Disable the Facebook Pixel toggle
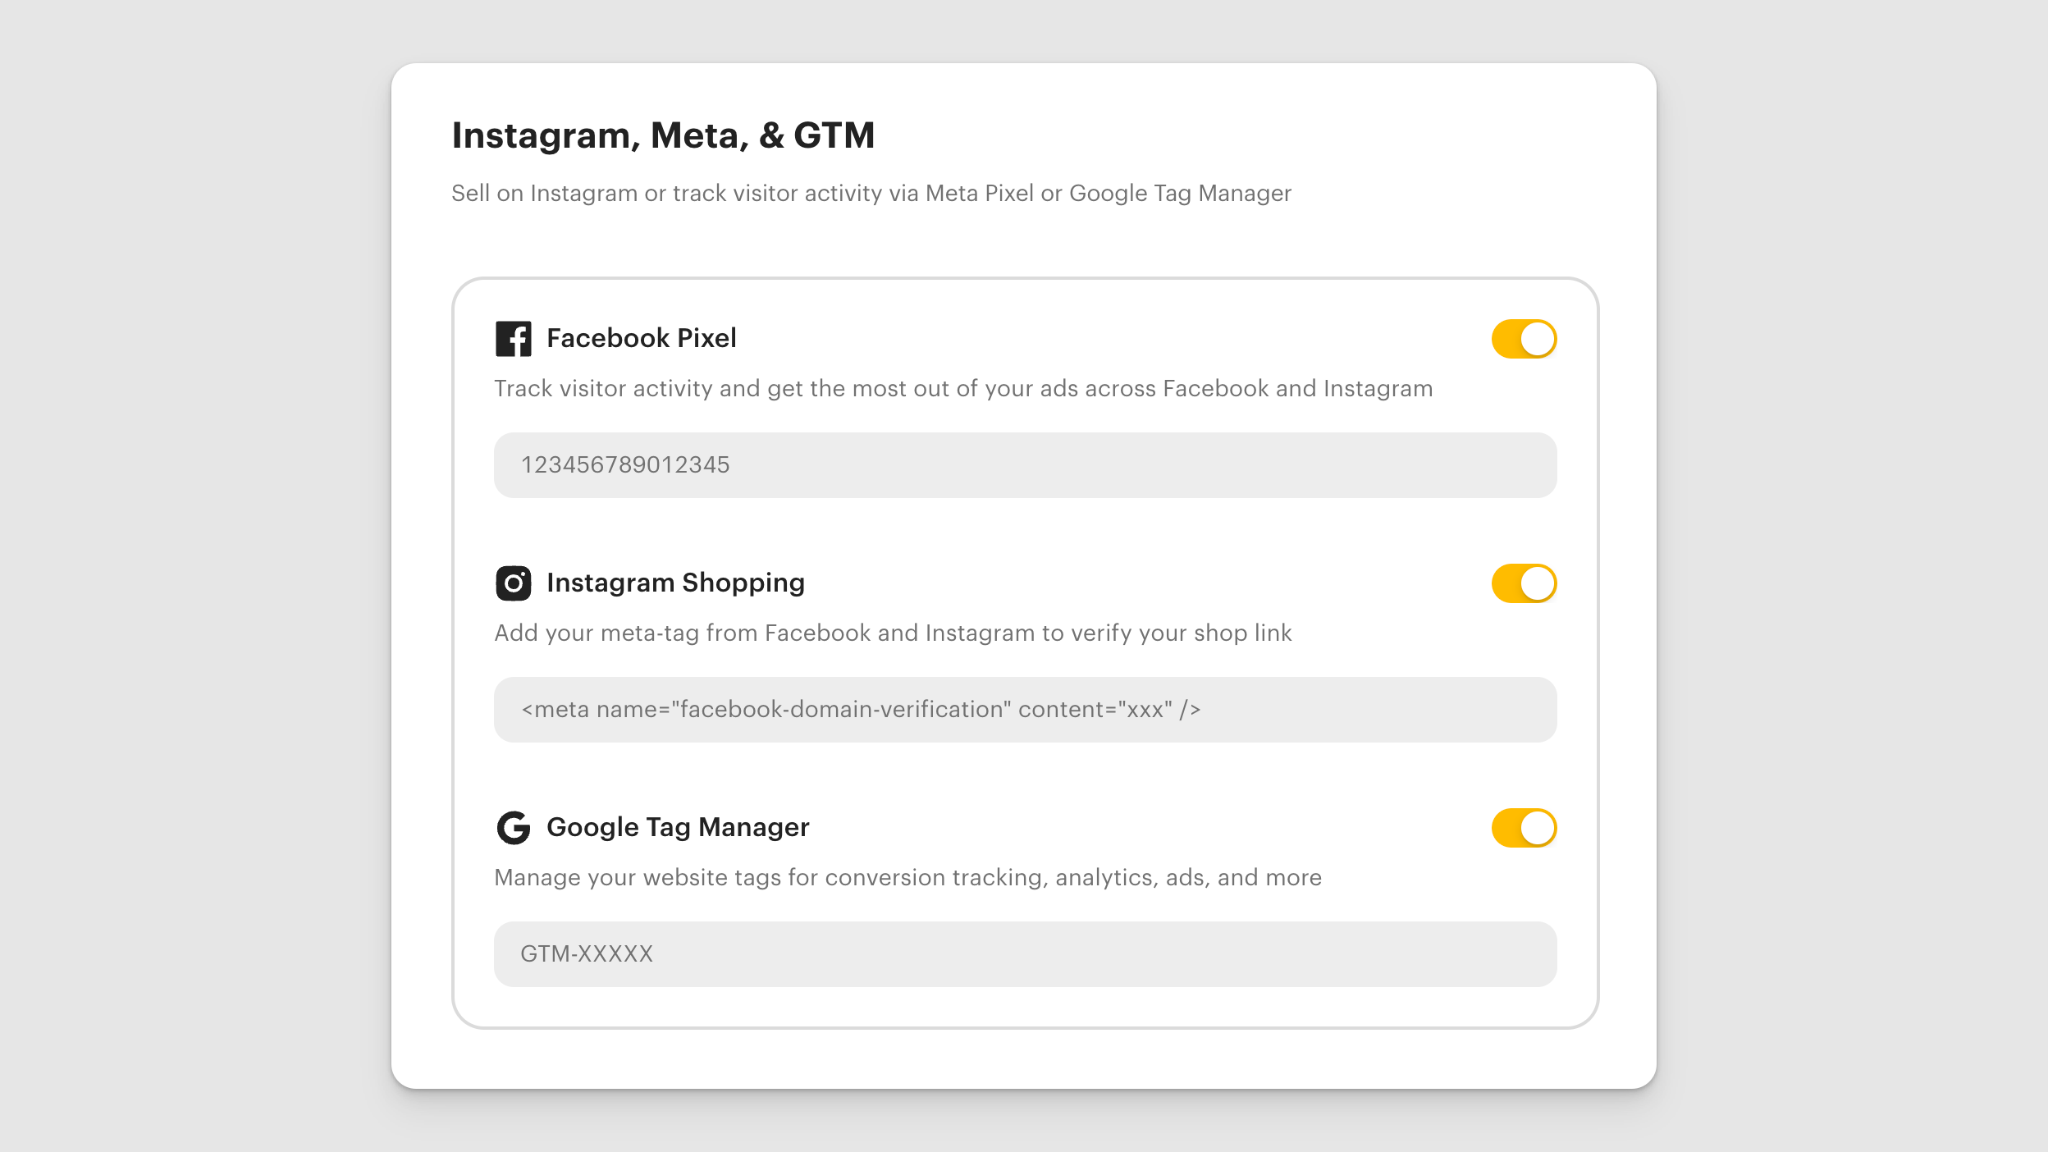Viewport: 2048px width, 1152px height. tap(1524, 339)
